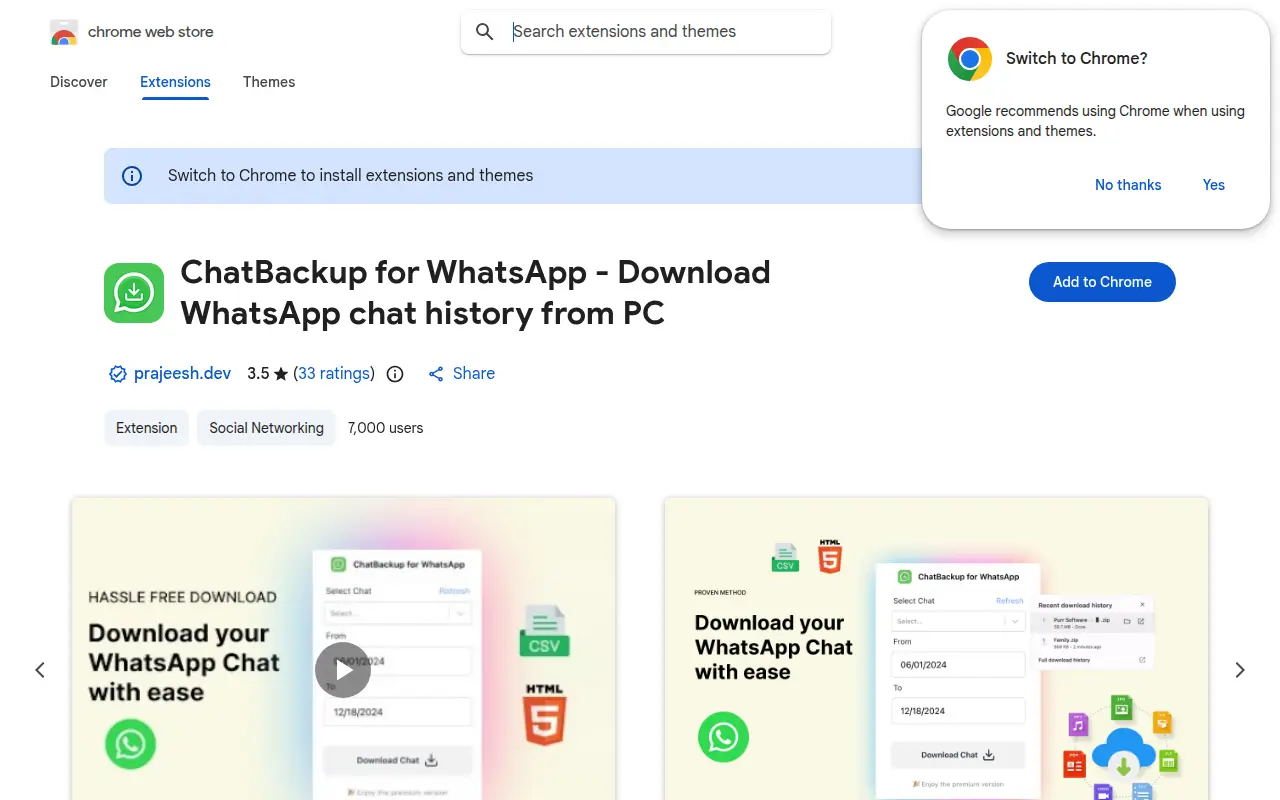Click the verified badge next to prajeesh.dev
The width and height of the screenshot is (1280, 800).
tap(118, 374)
